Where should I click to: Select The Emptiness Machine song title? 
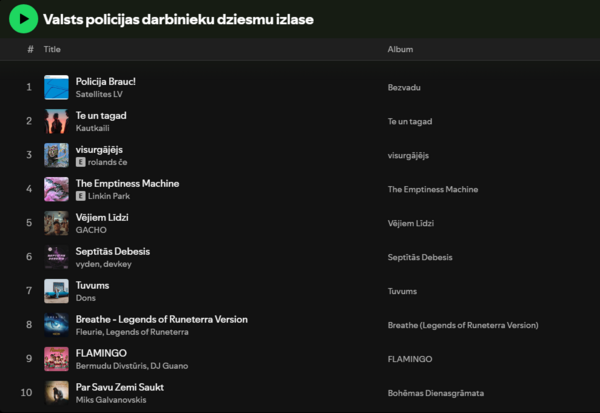pos(127,183)
